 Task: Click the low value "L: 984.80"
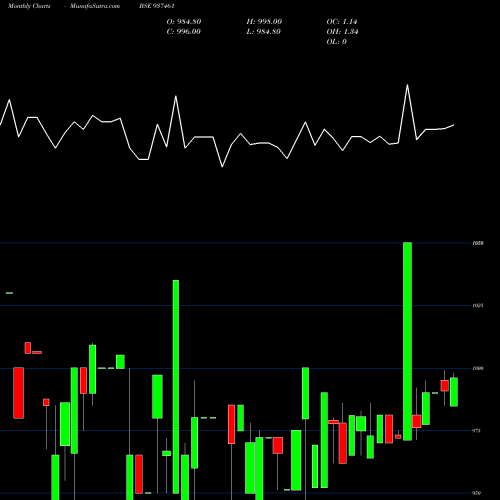(263, 32)
